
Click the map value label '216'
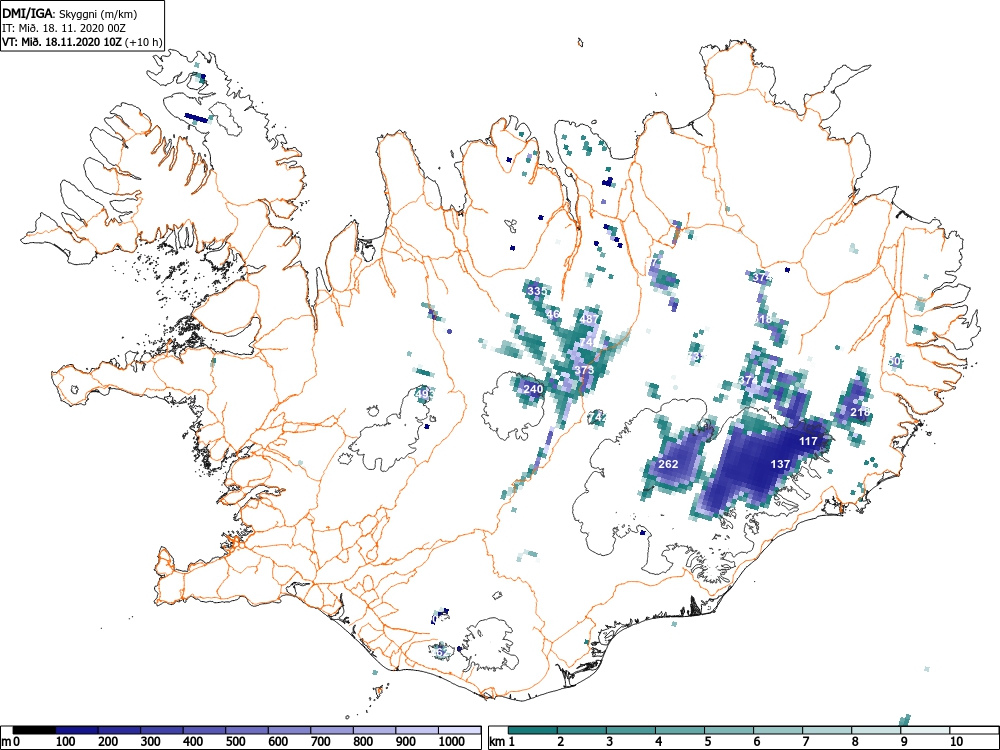pyautogui.click(x=860, y=412)
